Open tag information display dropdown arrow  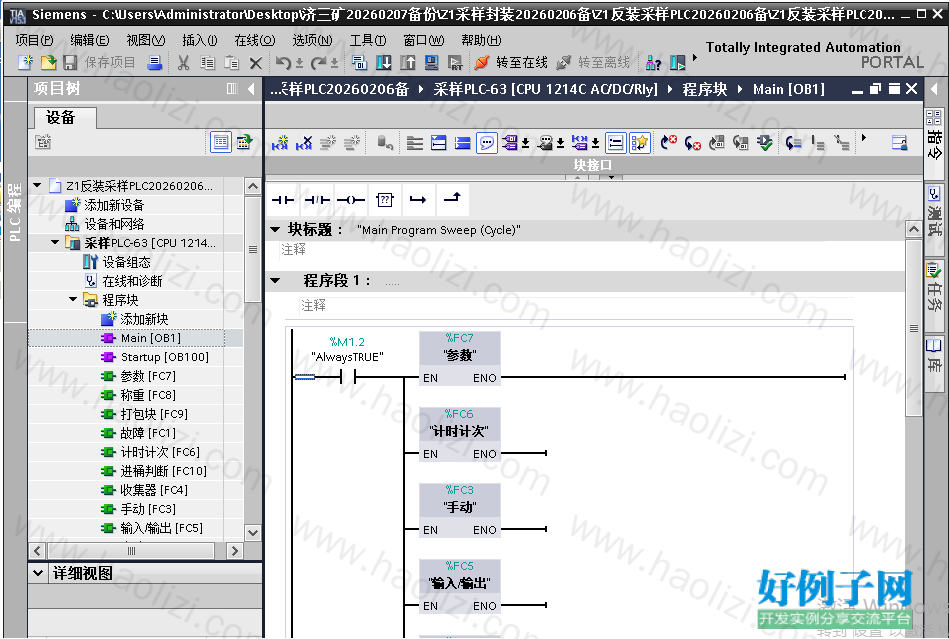(x=560, y=143)
